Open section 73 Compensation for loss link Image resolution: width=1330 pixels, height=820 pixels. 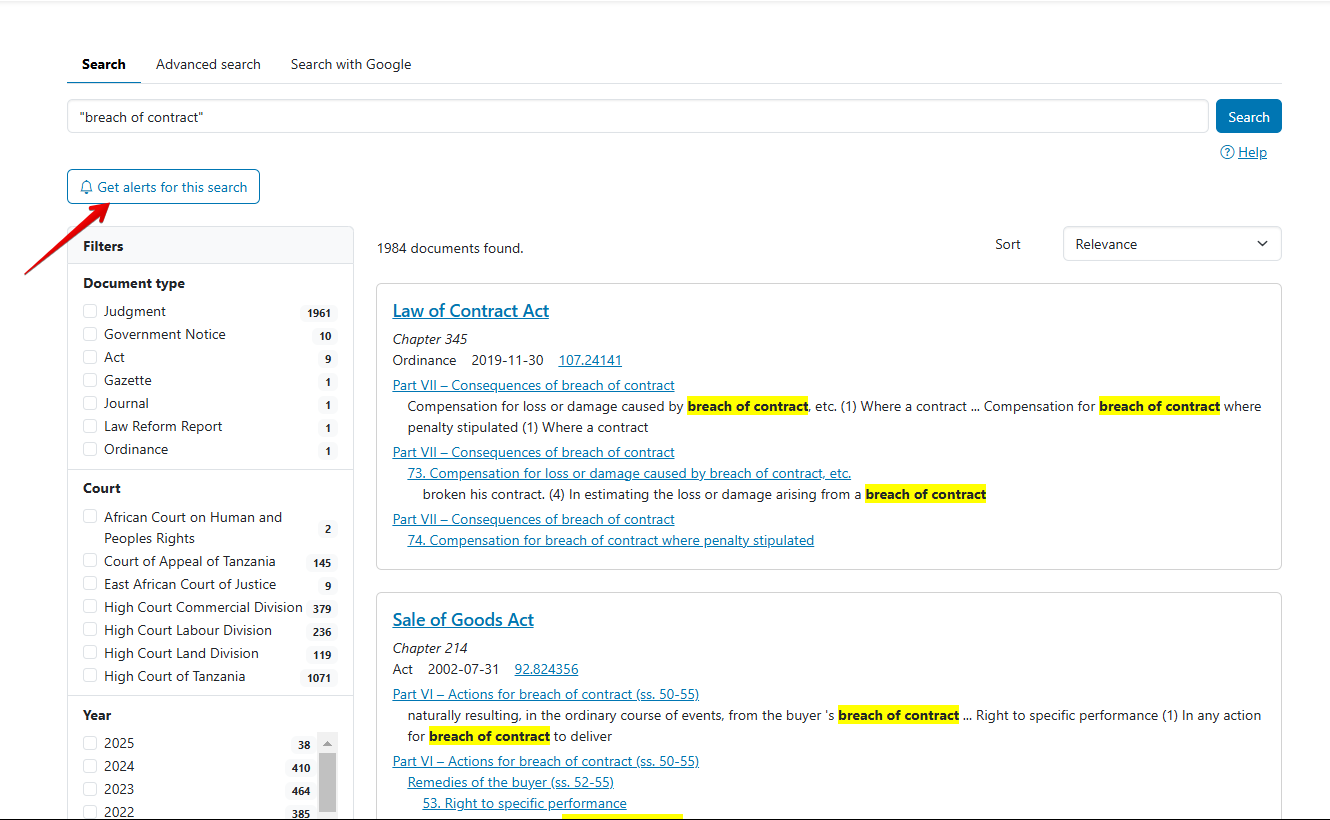(x=629, y=473)
